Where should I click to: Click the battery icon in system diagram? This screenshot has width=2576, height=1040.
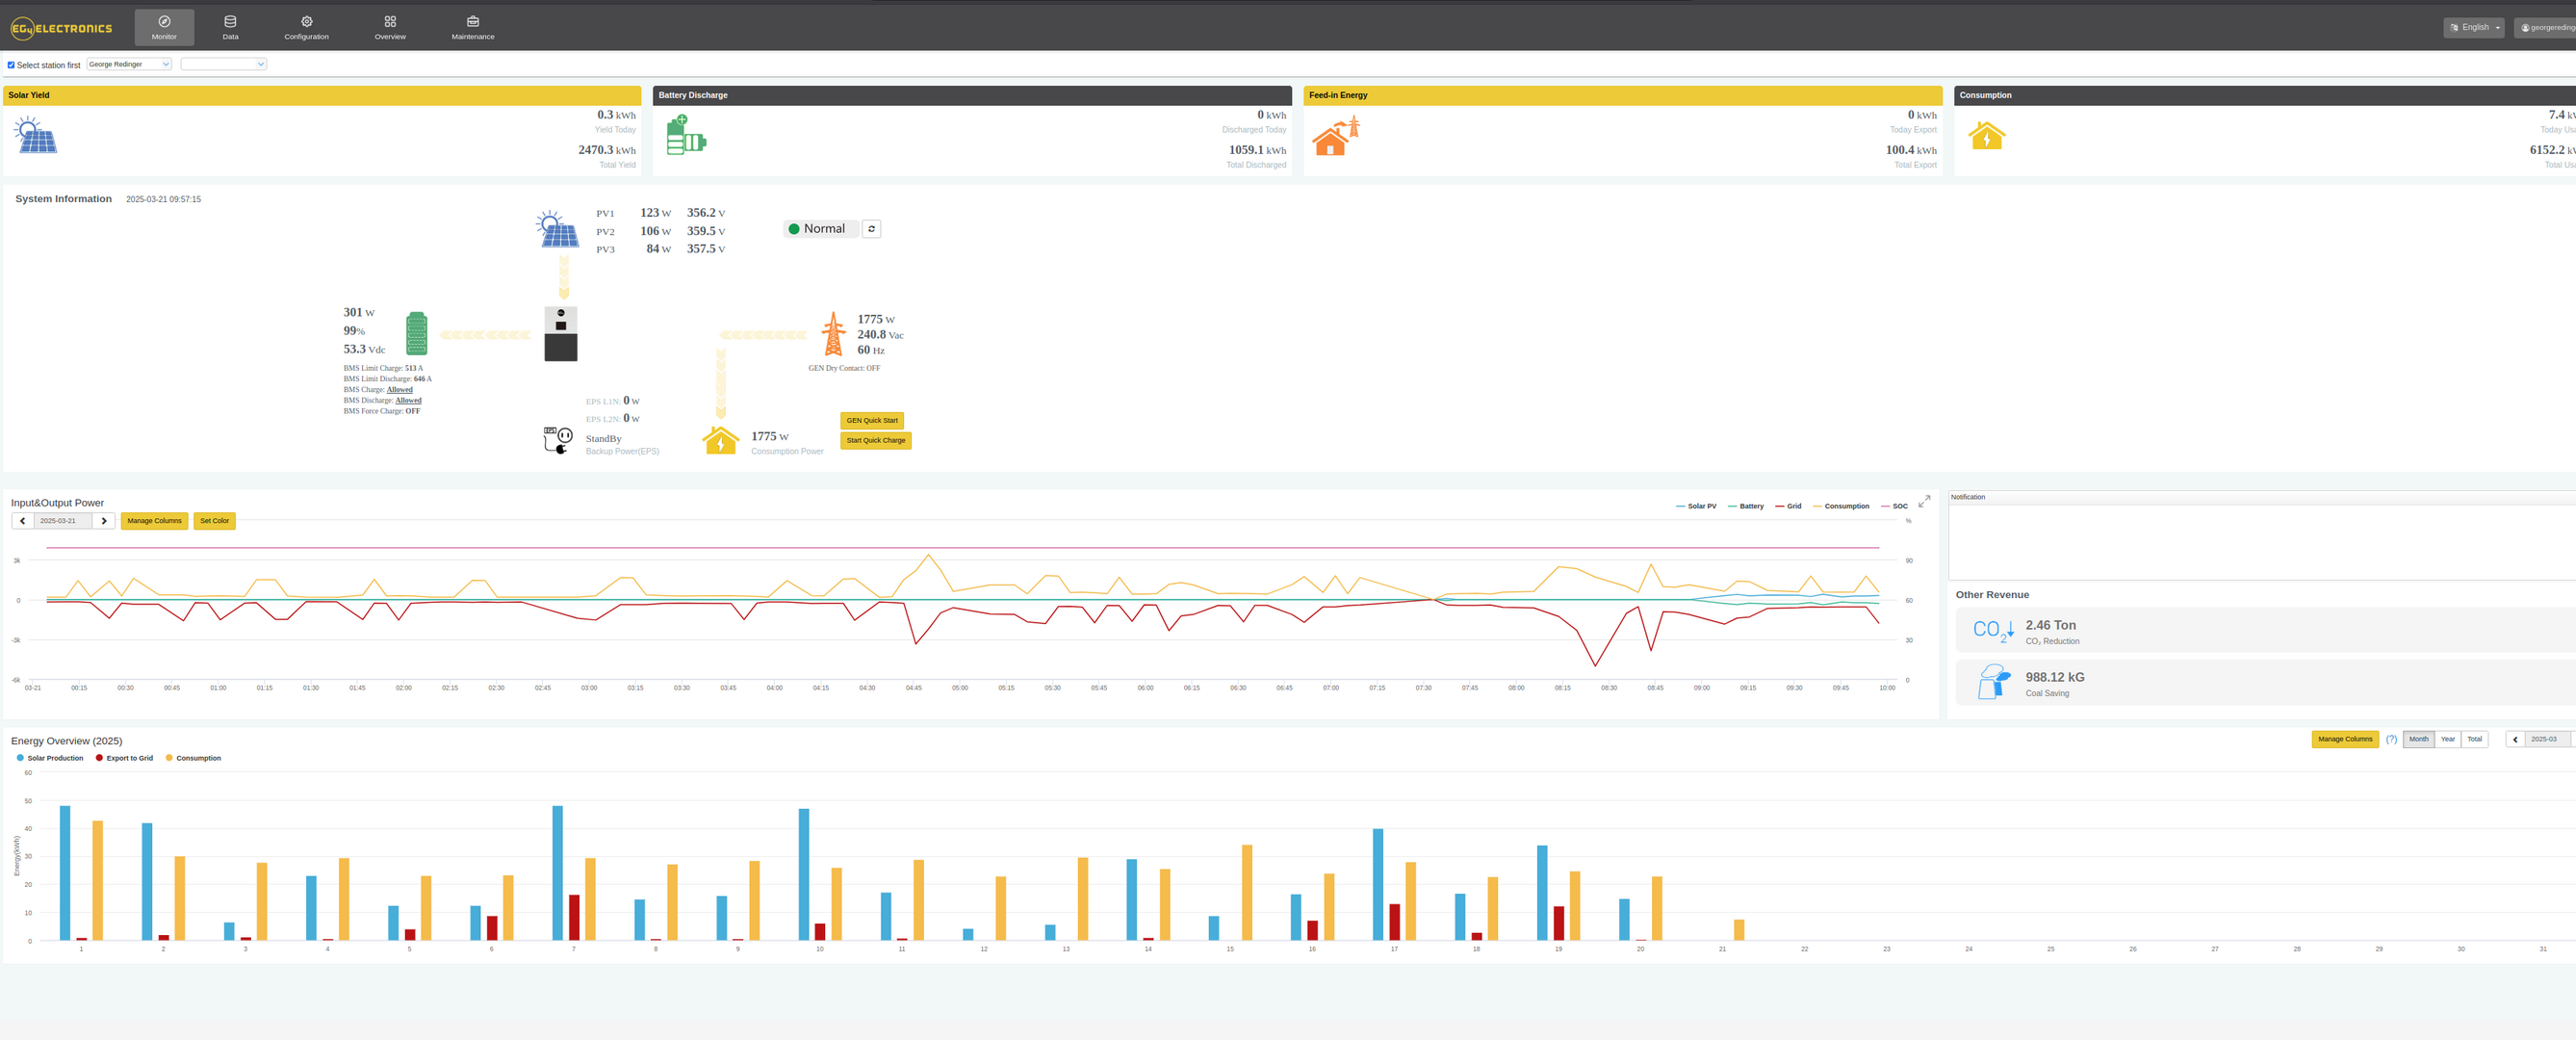pyautogui.click(x=416, y=333)
